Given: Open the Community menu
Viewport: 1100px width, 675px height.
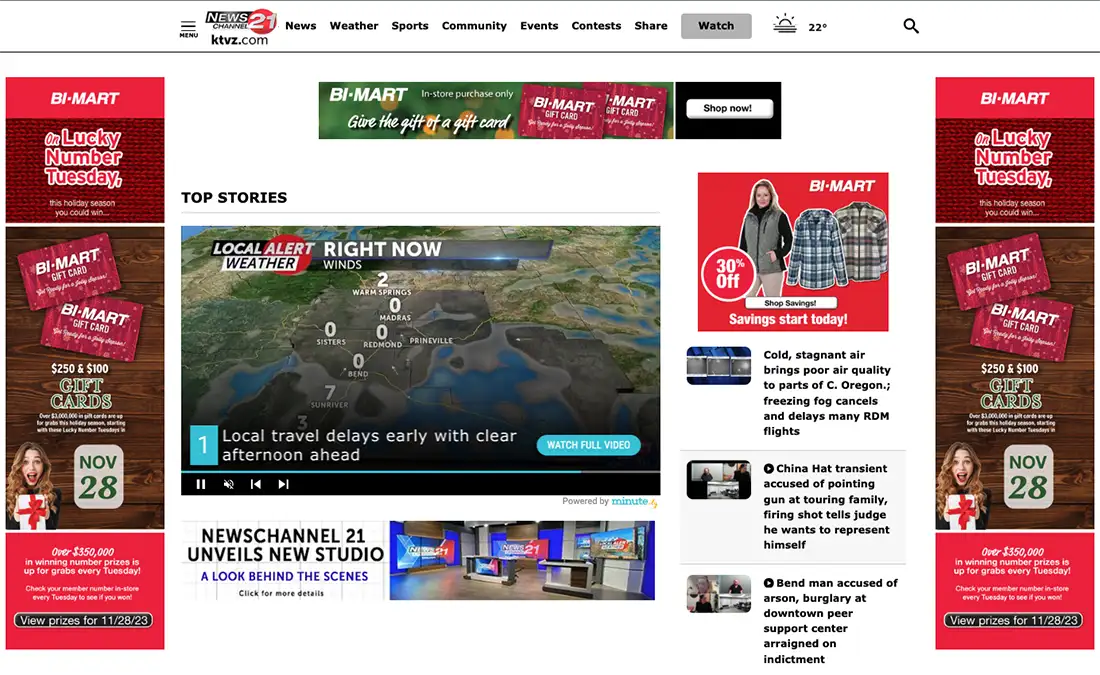Looking at the screenshot, I should tap(474, 26).
